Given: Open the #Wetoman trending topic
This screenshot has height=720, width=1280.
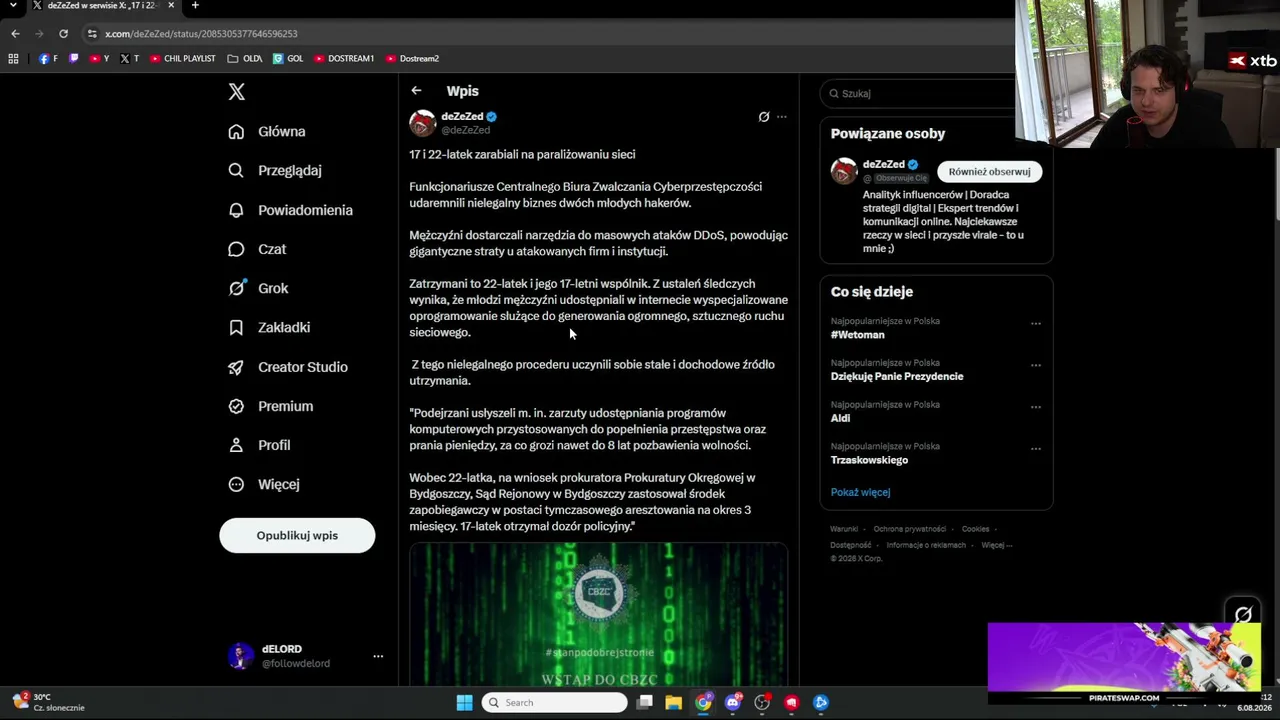Looking at the screenshot, I should tap(858, 335).
